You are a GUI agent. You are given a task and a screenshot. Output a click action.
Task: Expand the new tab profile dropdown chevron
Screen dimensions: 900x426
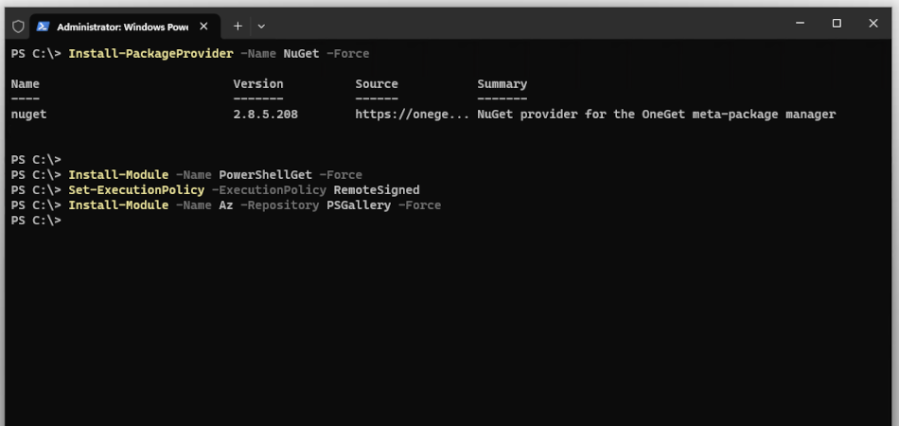(262, 26)
